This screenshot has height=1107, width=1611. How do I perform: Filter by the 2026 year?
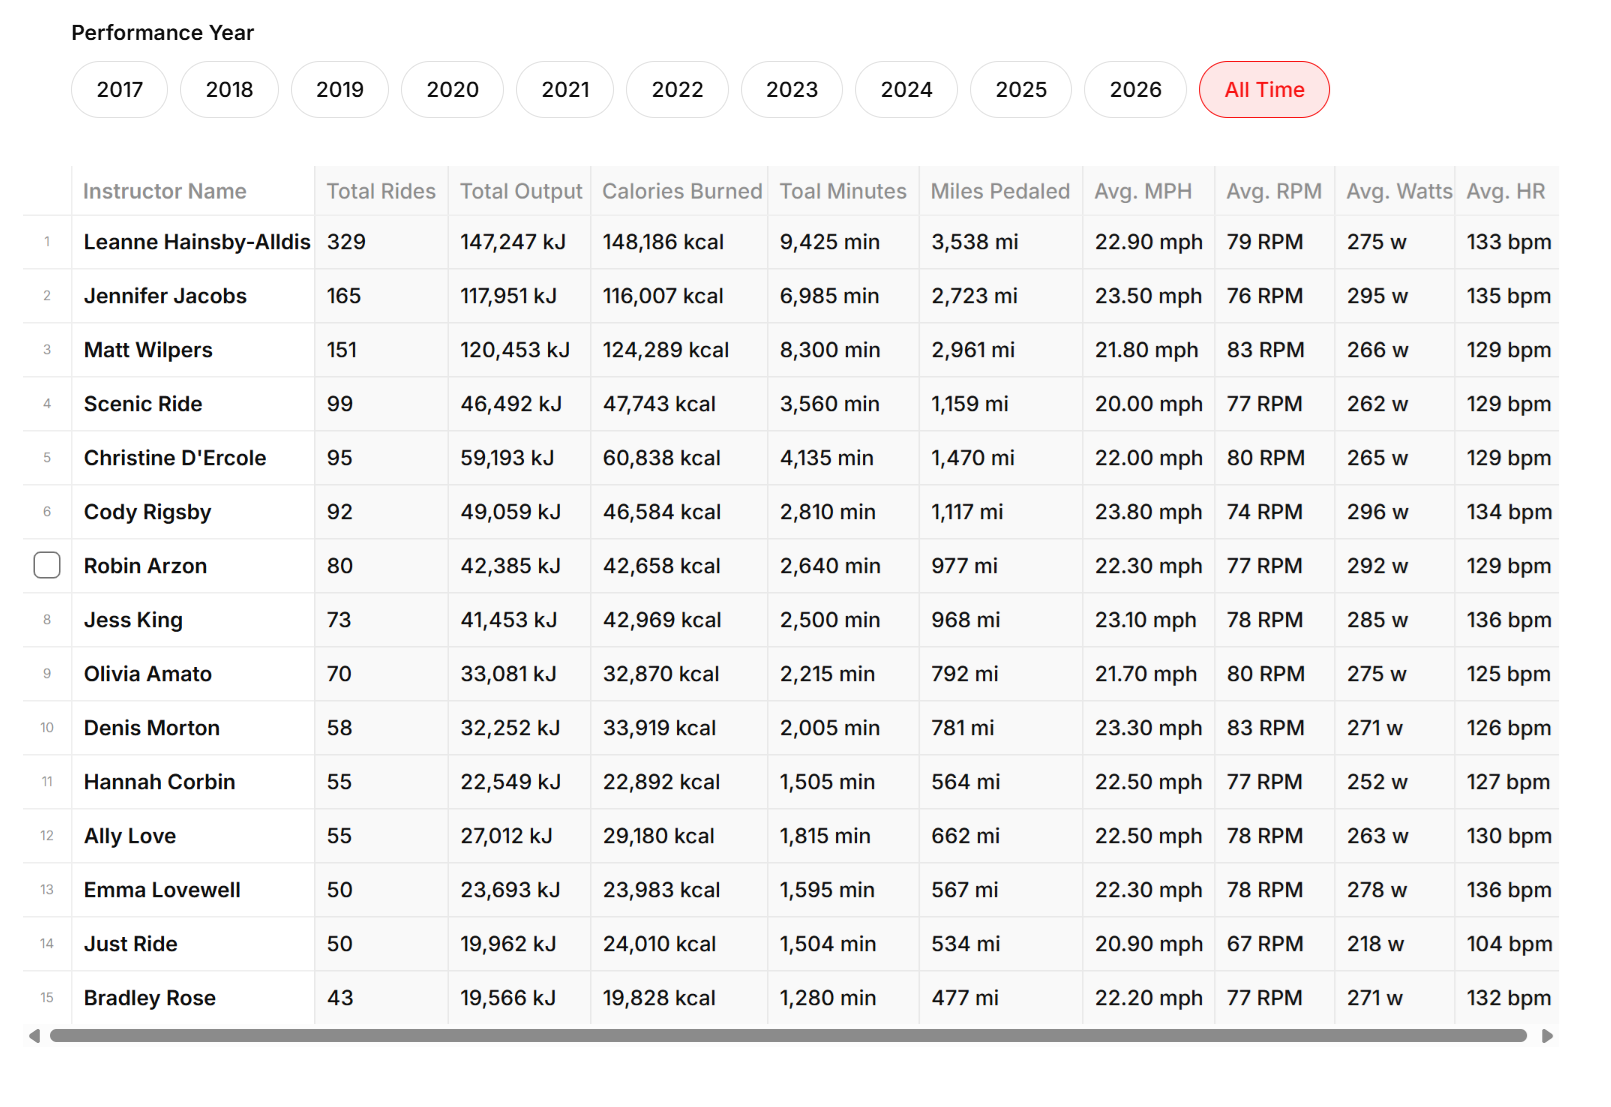pos(1135,90)
